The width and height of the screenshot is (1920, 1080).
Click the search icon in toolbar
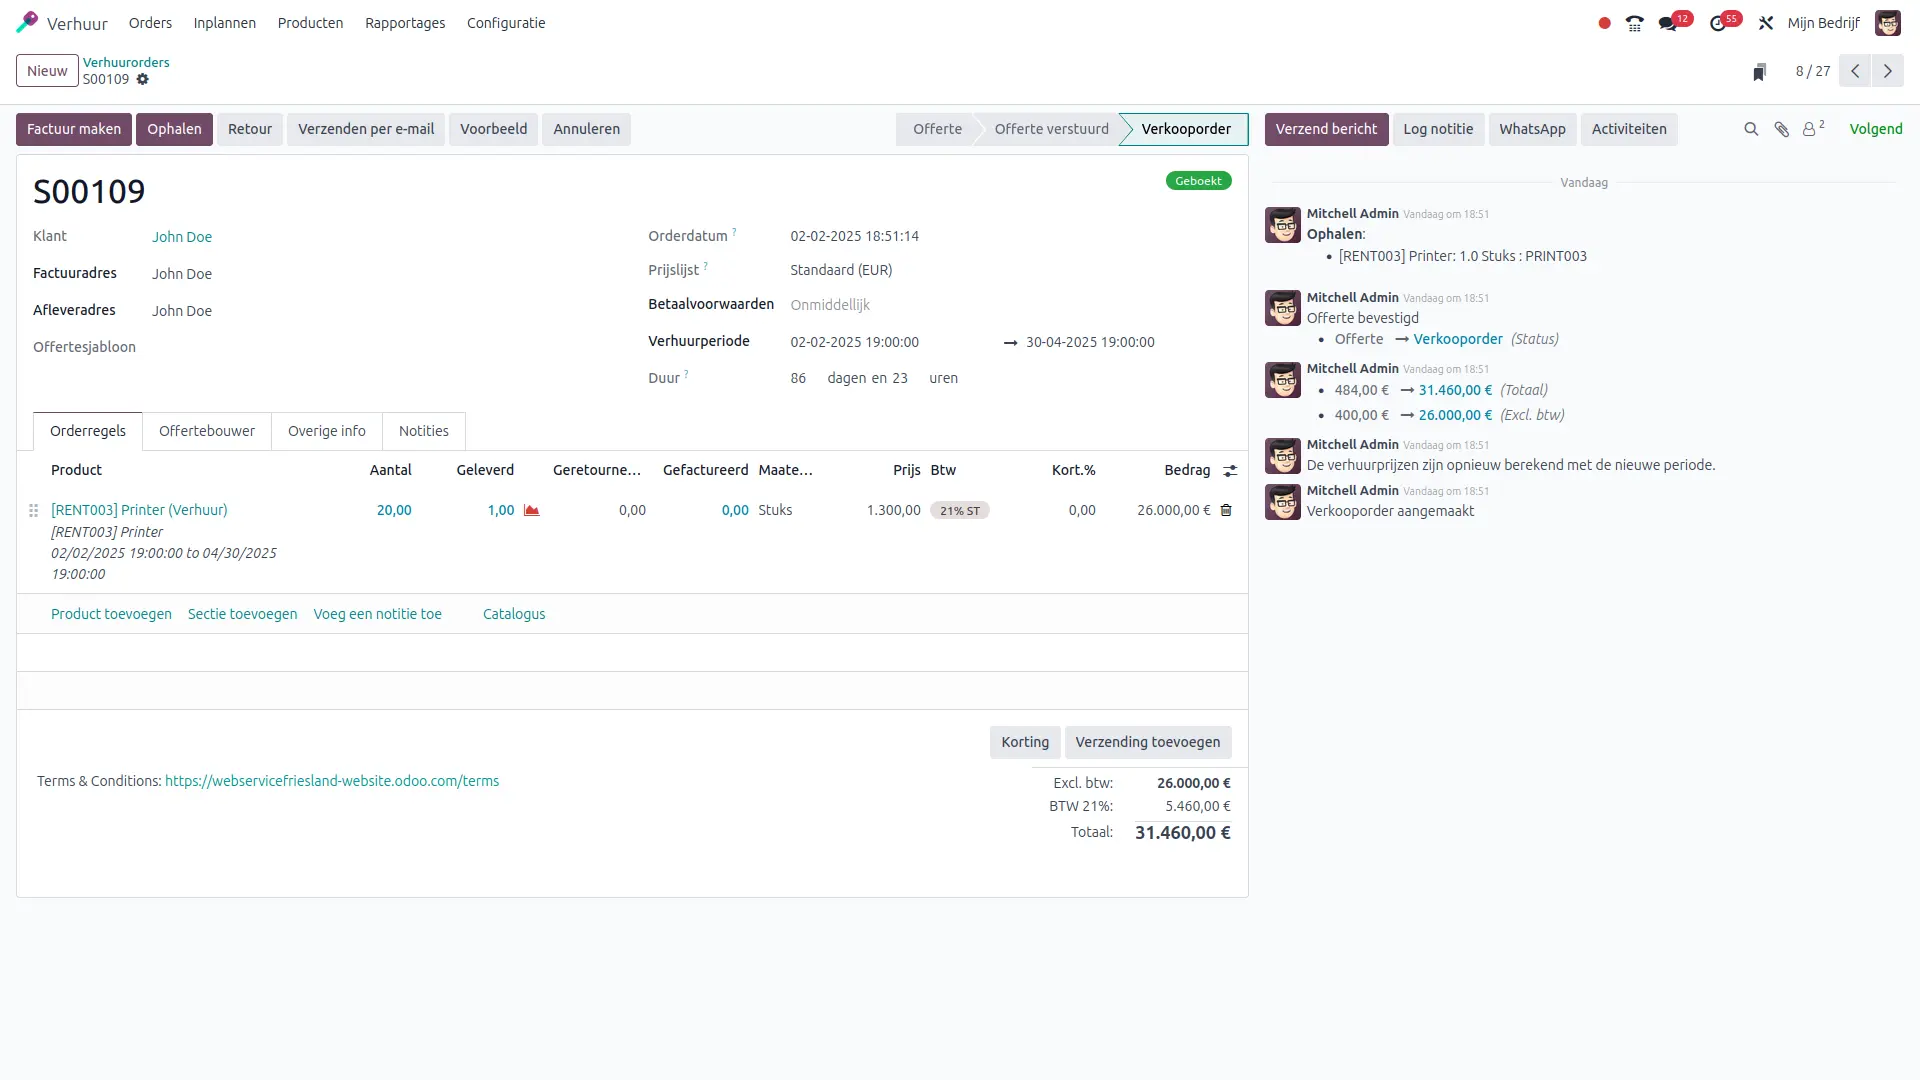pos(1751,128)
